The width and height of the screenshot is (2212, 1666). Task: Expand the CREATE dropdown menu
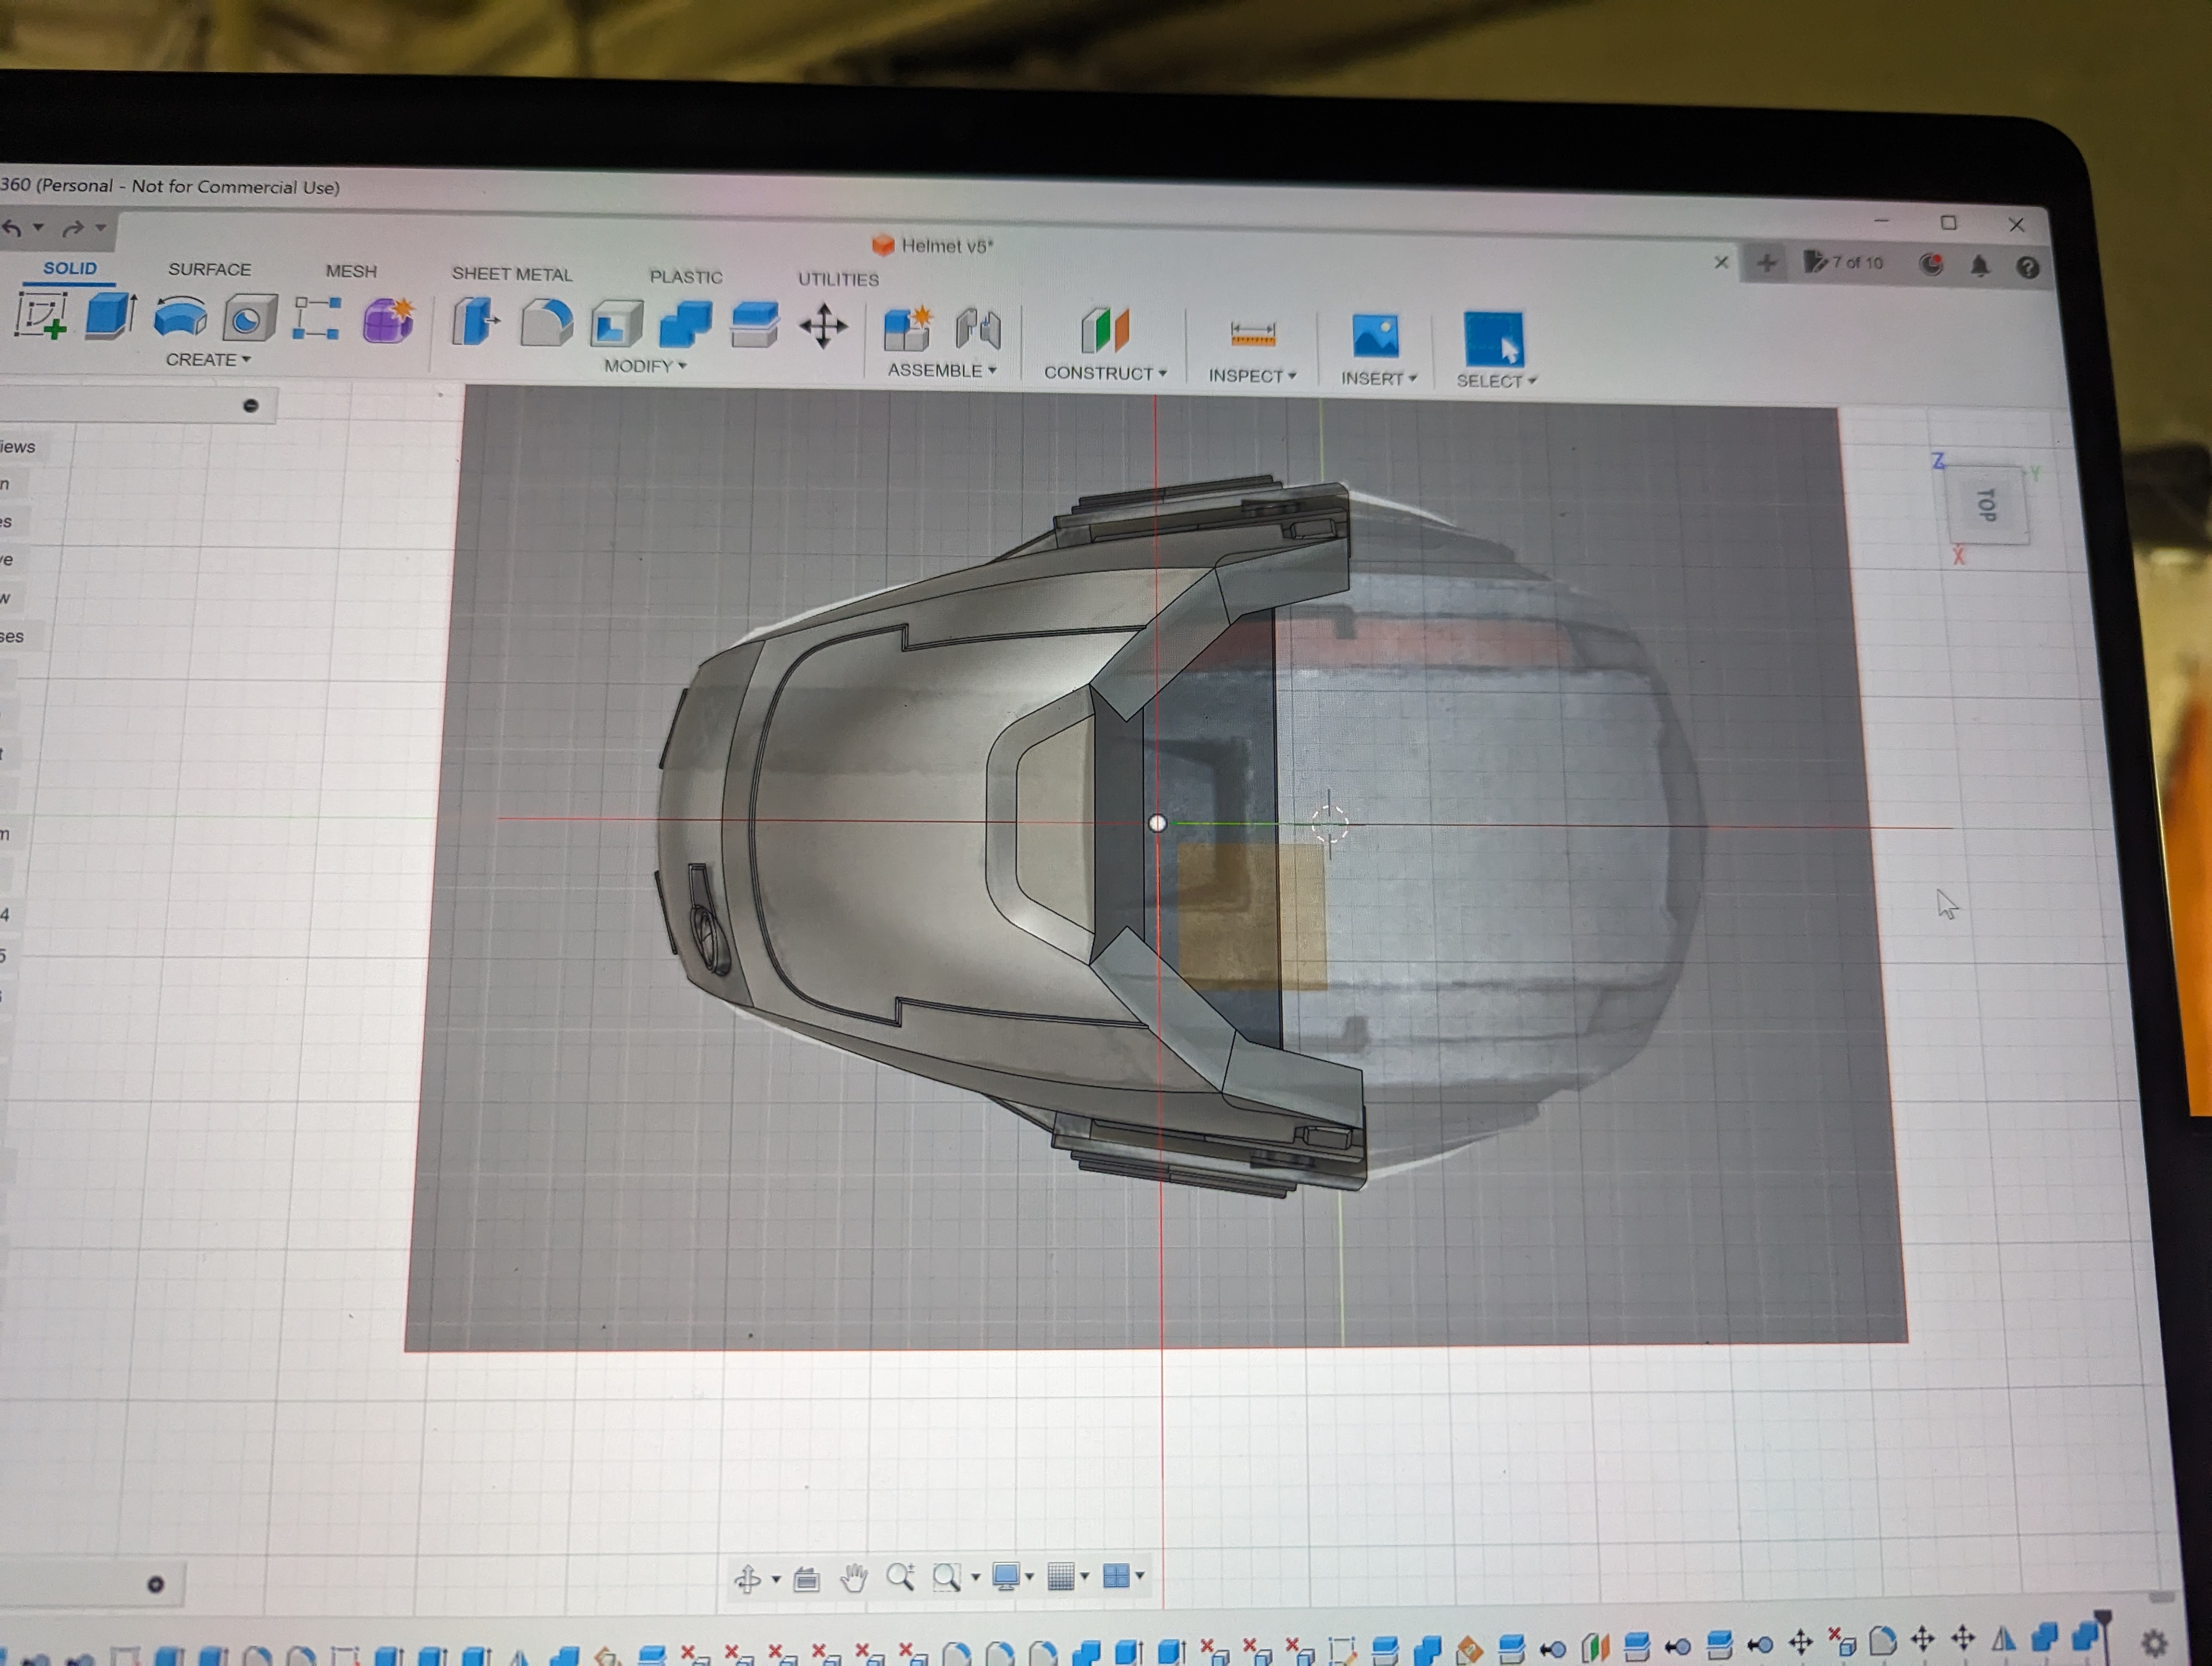208,359
